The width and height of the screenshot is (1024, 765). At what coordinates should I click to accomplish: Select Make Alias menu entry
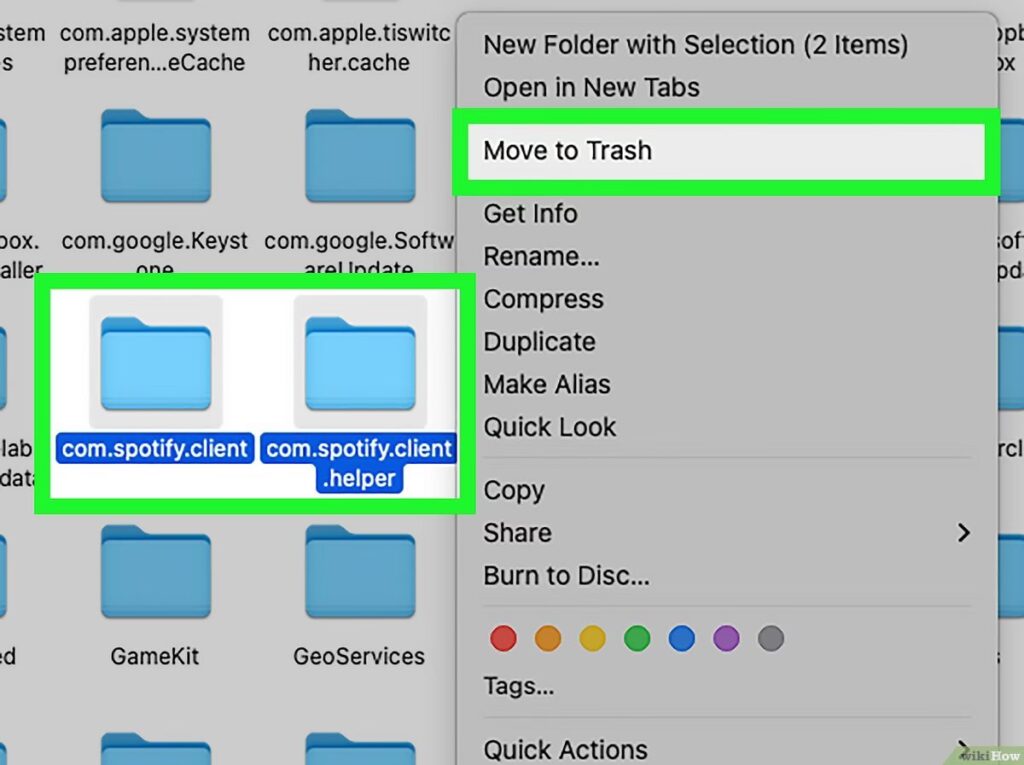click(546, 385)
